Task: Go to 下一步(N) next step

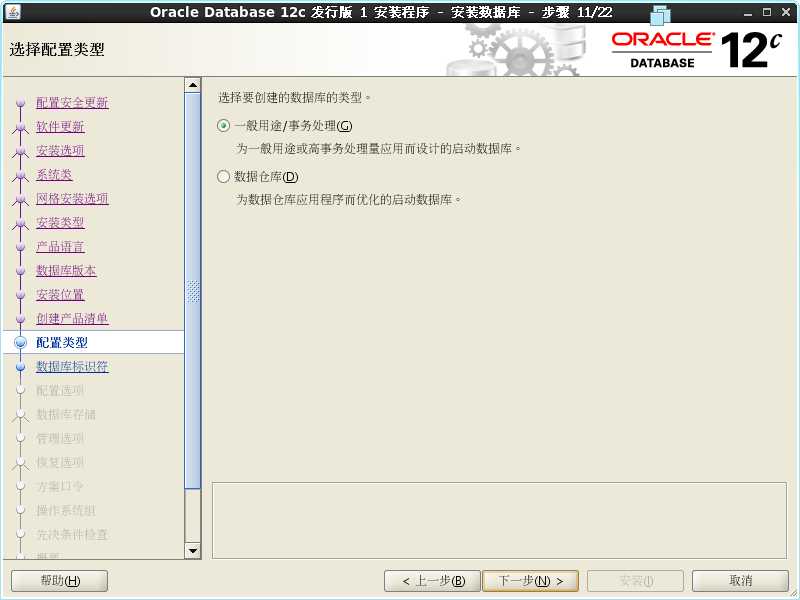Action: [x=530, y=581]
